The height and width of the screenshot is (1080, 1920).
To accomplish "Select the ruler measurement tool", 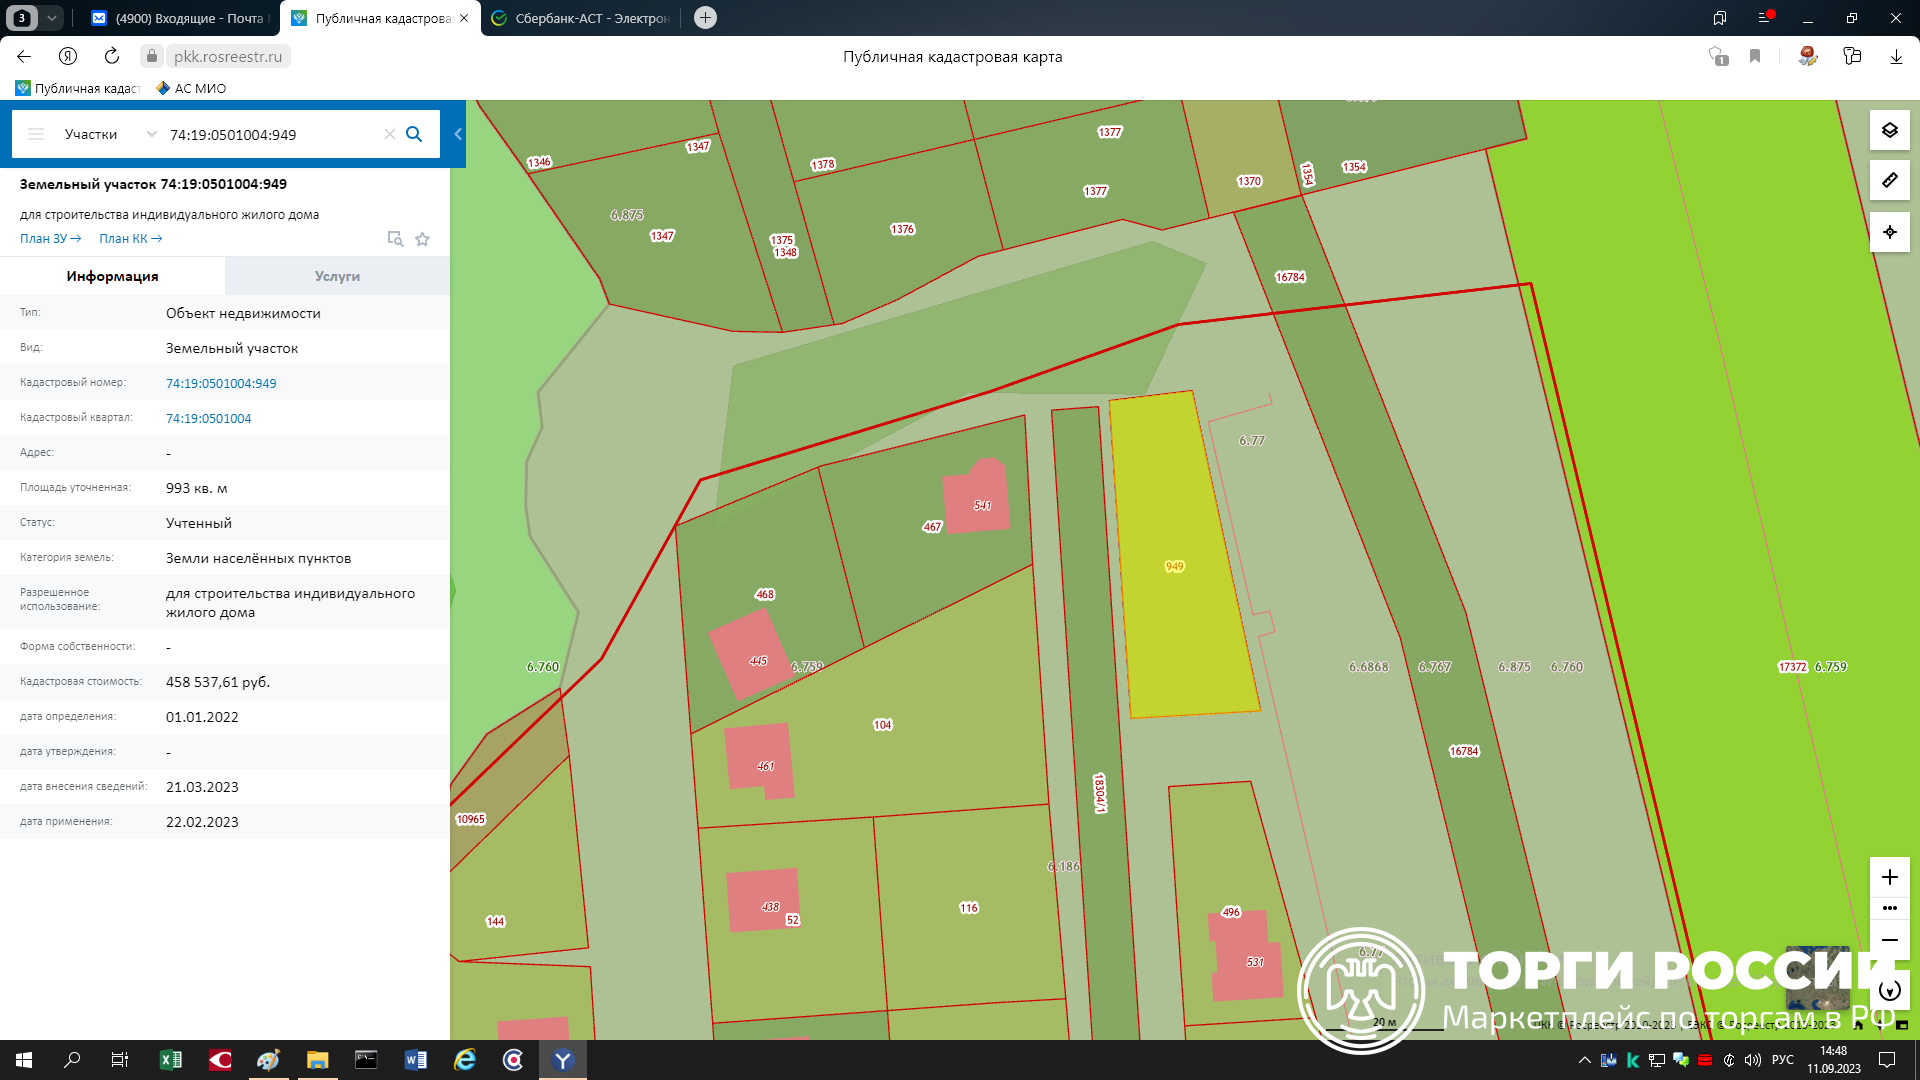I will click(1889, 181).
